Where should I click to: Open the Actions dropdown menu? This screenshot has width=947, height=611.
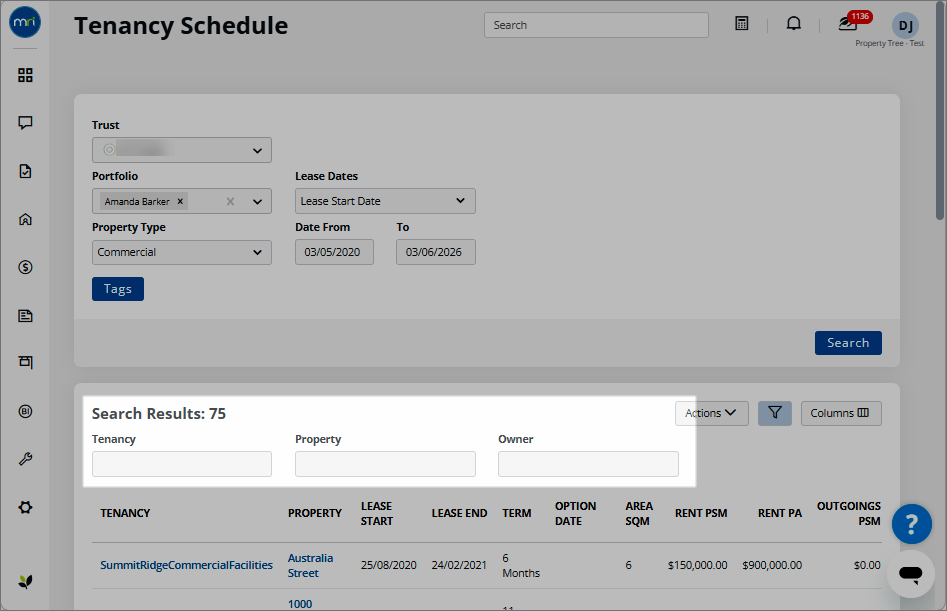point(711,413)
